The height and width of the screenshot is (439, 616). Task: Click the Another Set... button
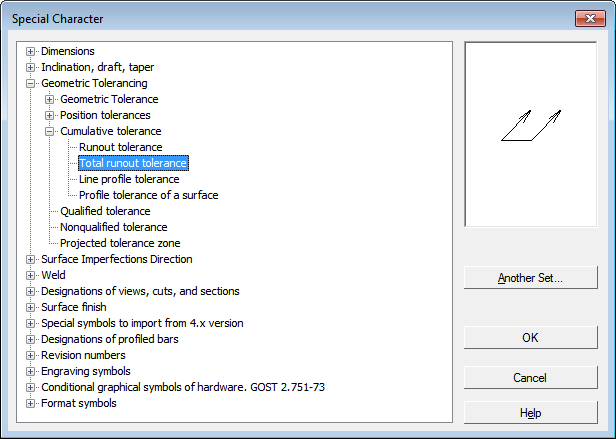(x=530, y=278)
